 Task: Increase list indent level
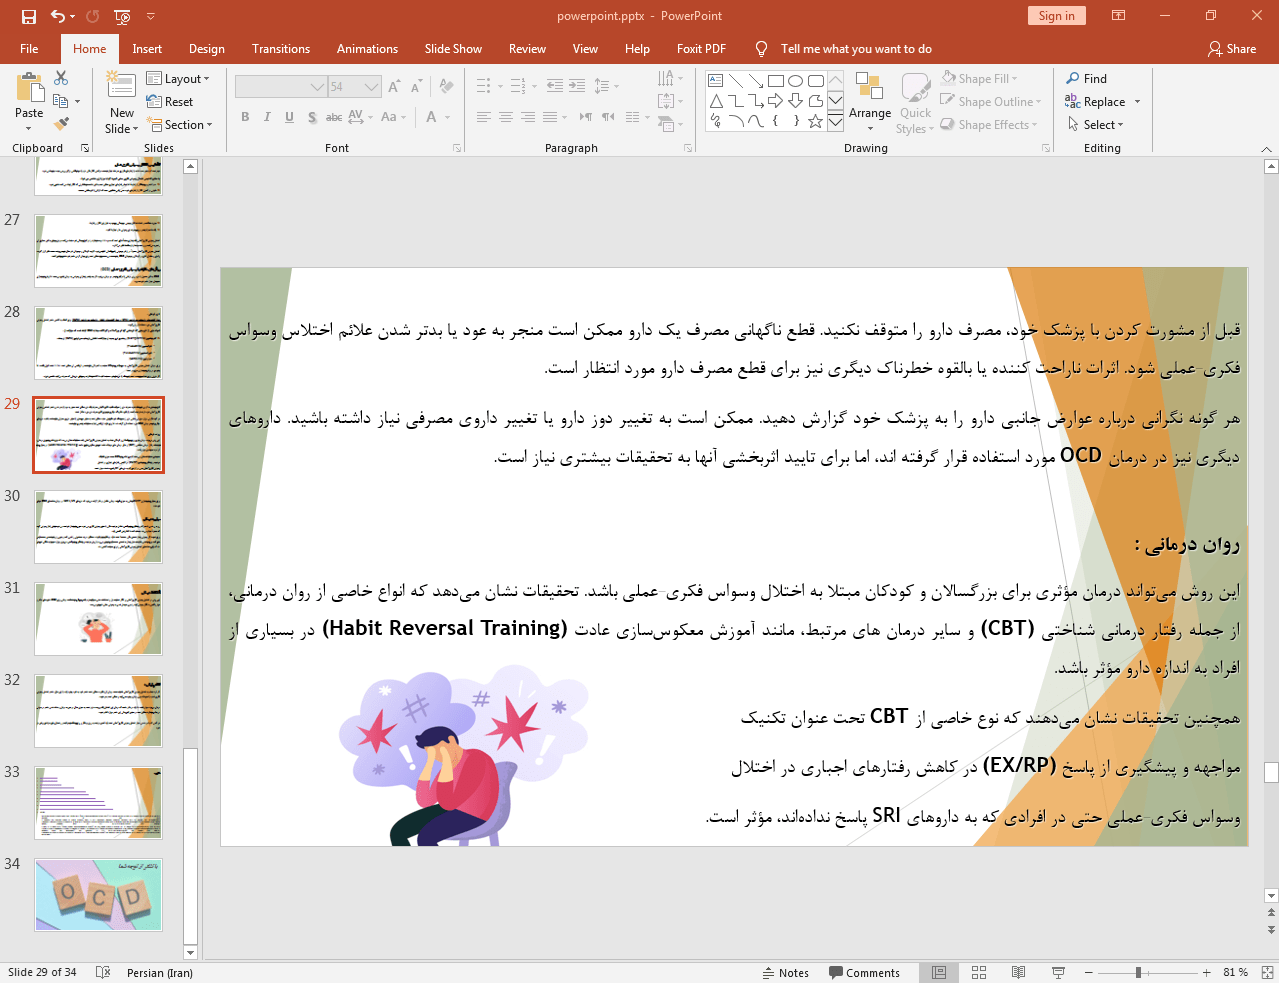tap(577, 86)
